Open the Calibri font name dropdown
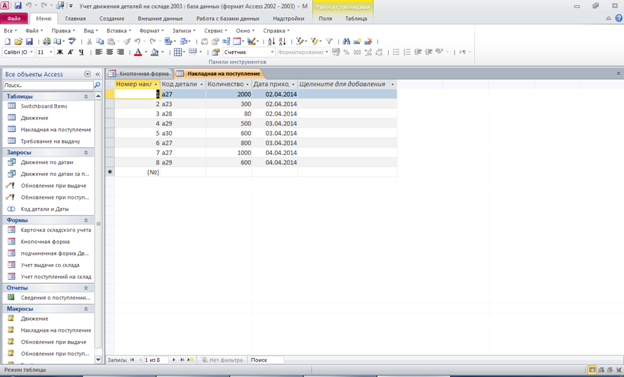The image size is (624, 377). point(31,52)
